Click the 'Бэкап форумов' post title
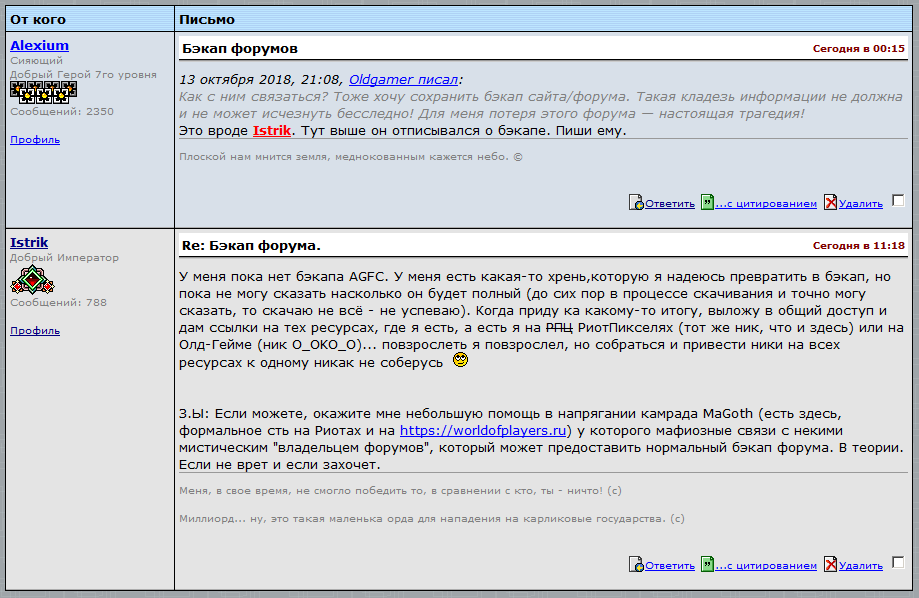This screenshot has height=598, width=919. 240,49
